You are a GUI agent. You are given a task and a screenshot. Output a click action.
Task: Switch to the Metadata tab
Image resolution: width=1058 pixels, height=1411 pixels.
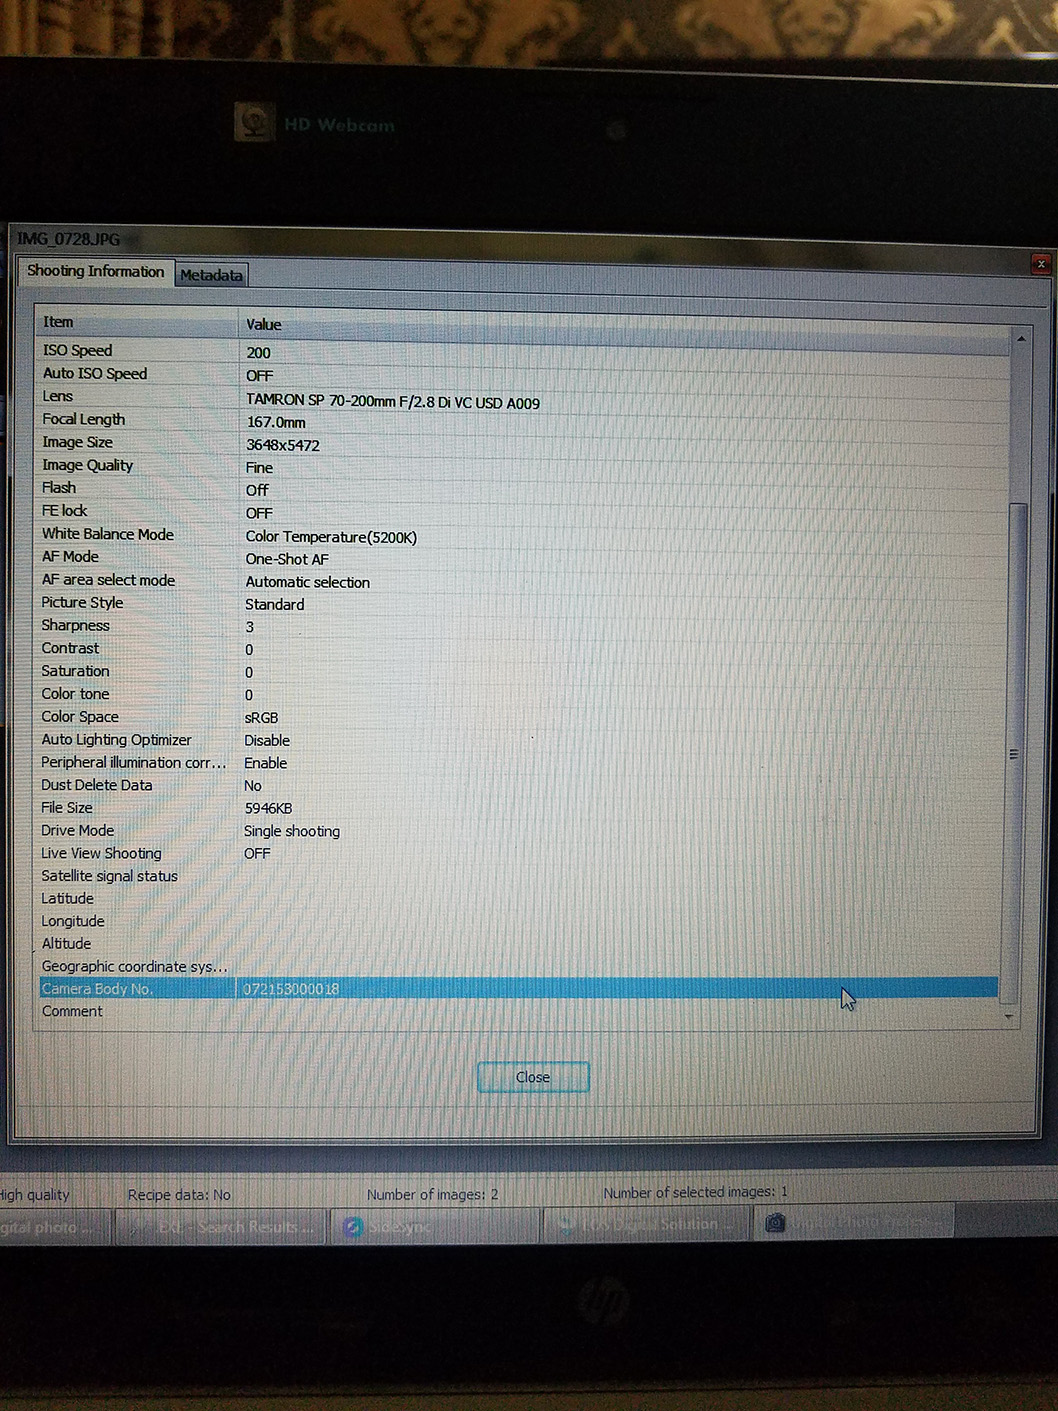(x=211, y=274)
